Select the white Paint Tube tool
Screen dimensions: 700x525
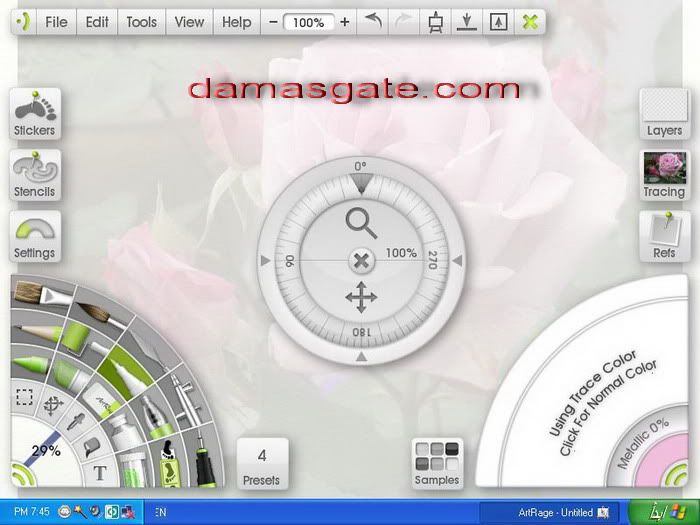click(125, 431)
